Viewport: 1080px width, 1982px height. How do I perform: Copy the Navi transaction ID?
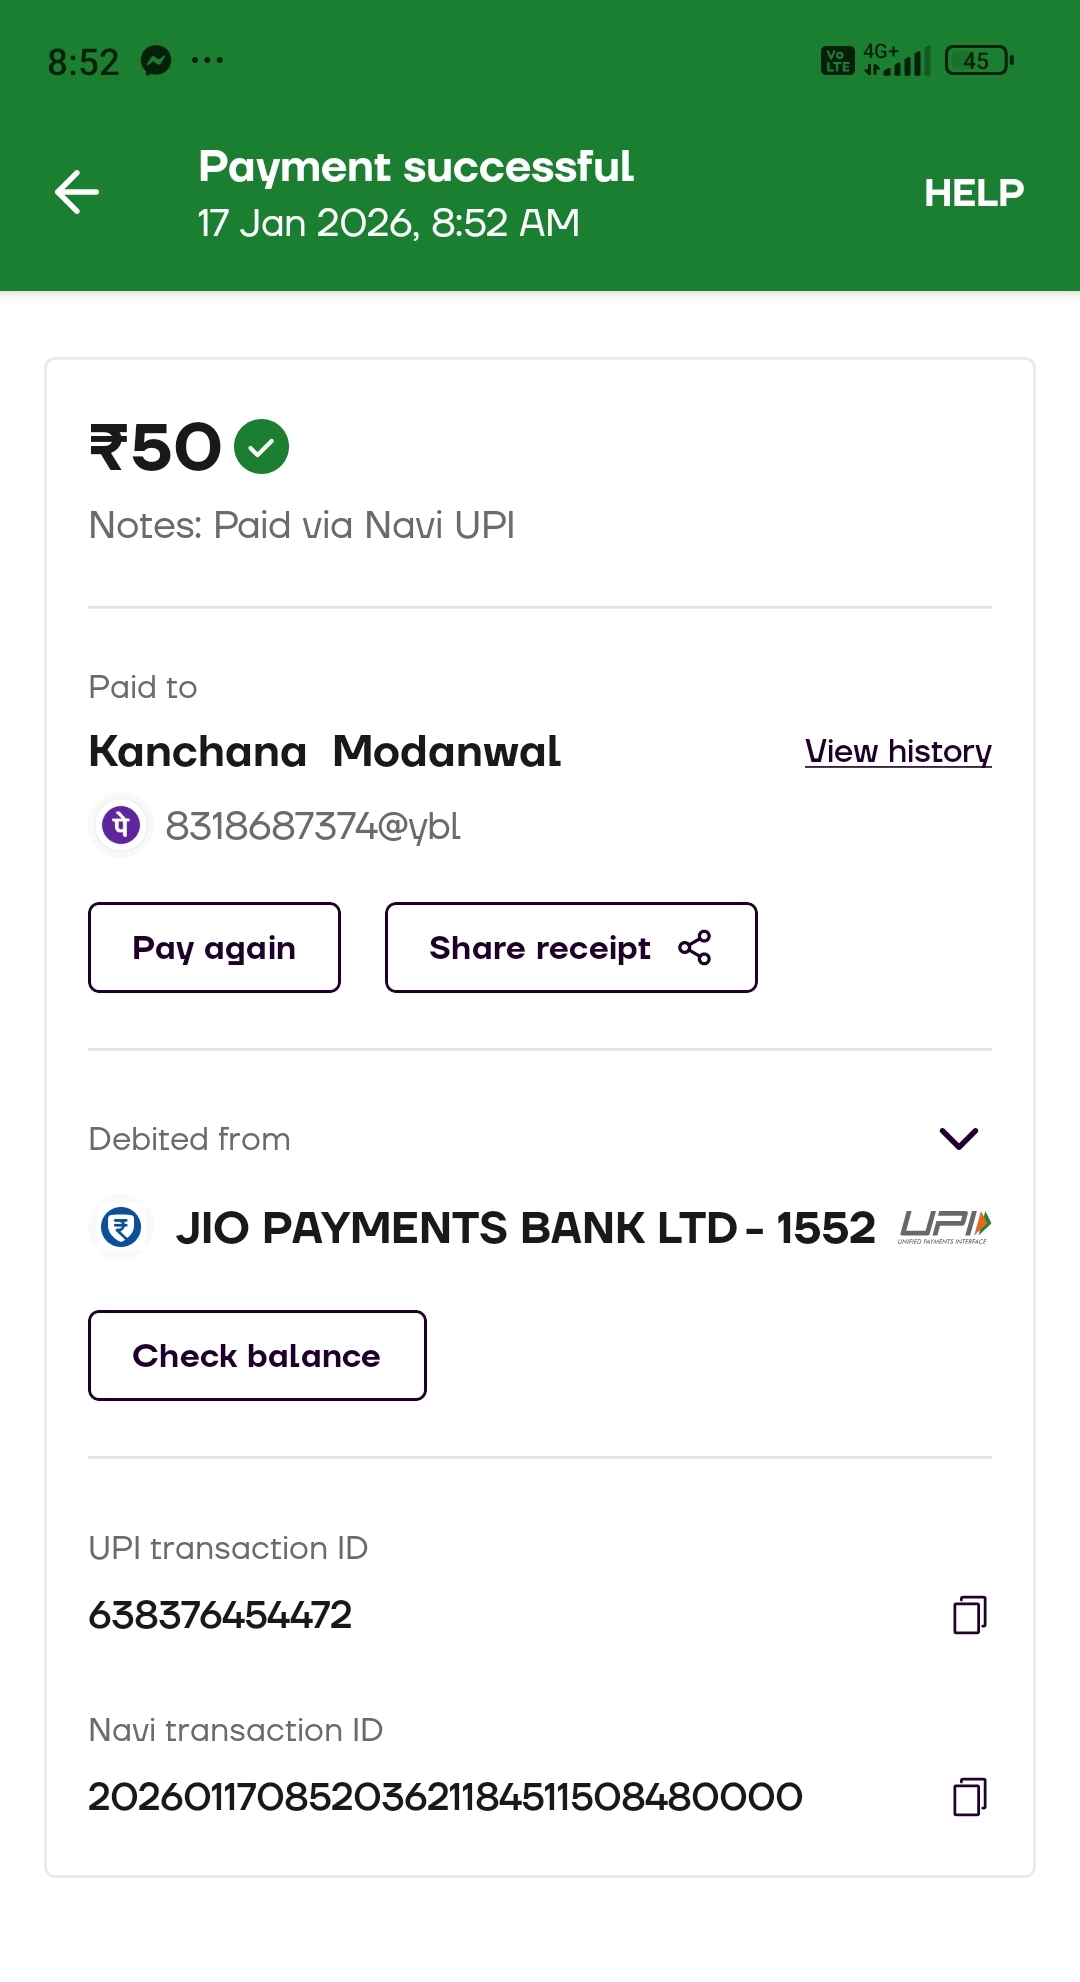(x=969, y=1797)
